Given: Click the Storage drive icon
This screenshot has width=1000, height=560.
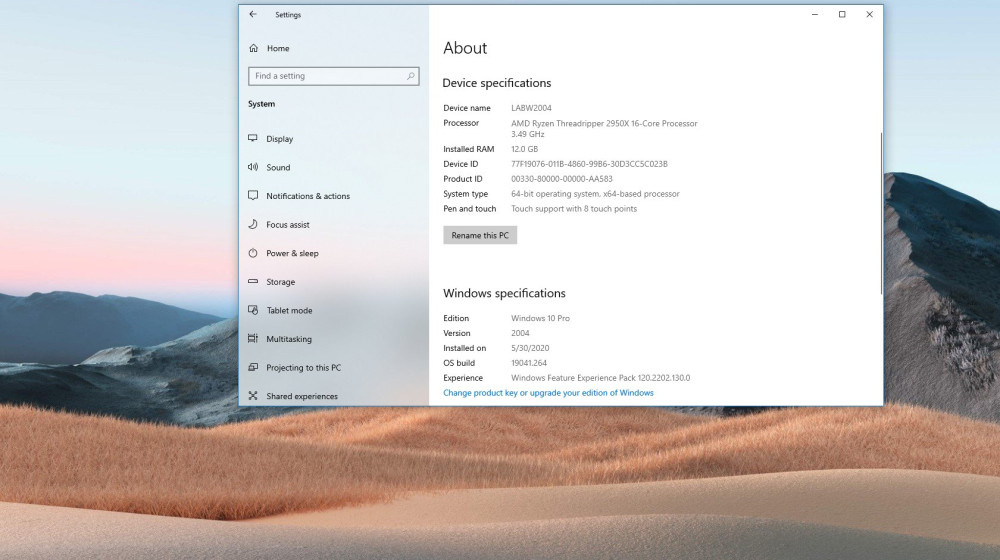Looking at the screenshot, I should 253,281.
